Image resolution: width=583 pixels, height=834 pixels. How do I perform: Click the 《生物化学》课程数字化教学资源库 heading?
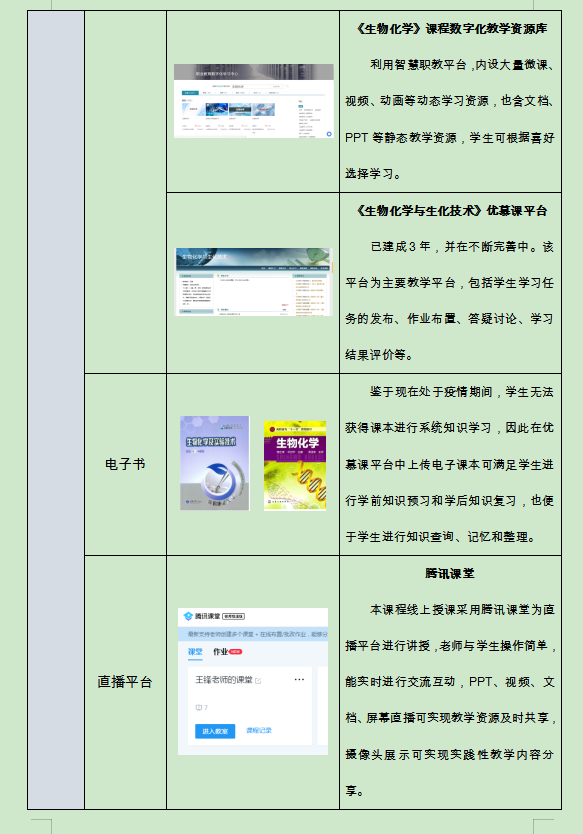pyautogui.click(x=451, y=29)
